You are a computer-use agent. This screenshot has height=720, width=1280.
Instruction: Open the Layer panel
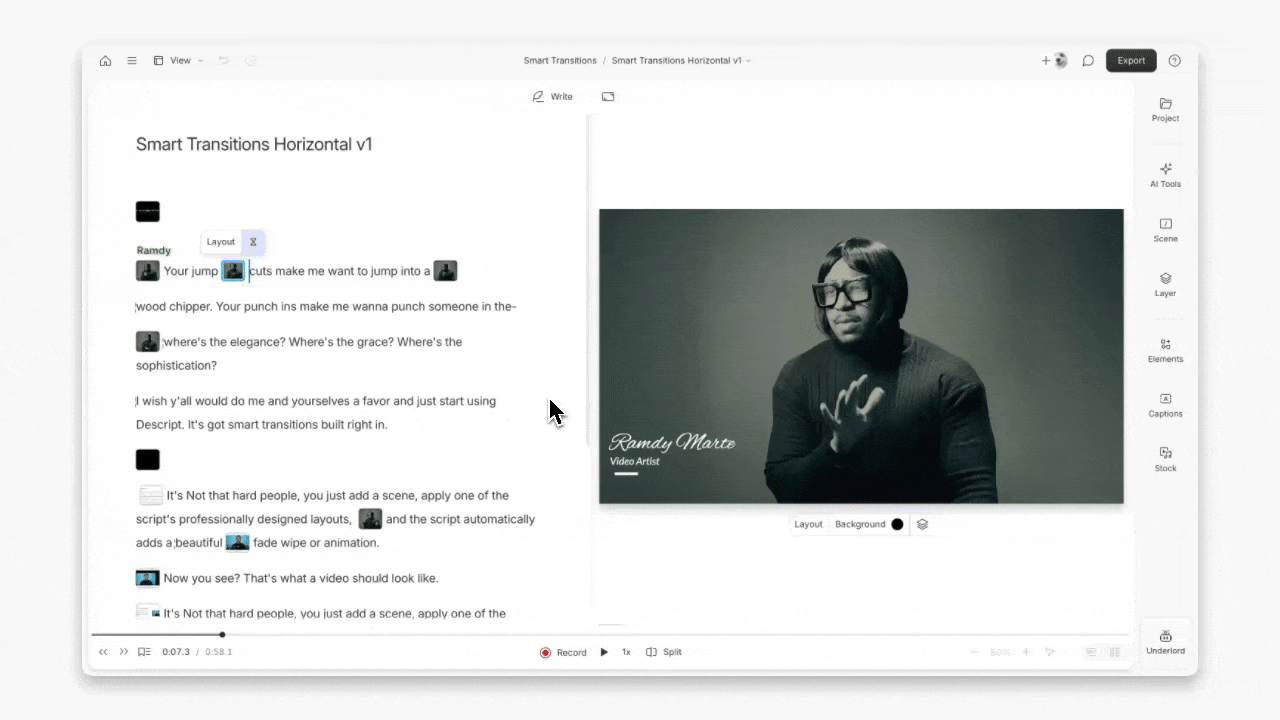point(1165,286)
